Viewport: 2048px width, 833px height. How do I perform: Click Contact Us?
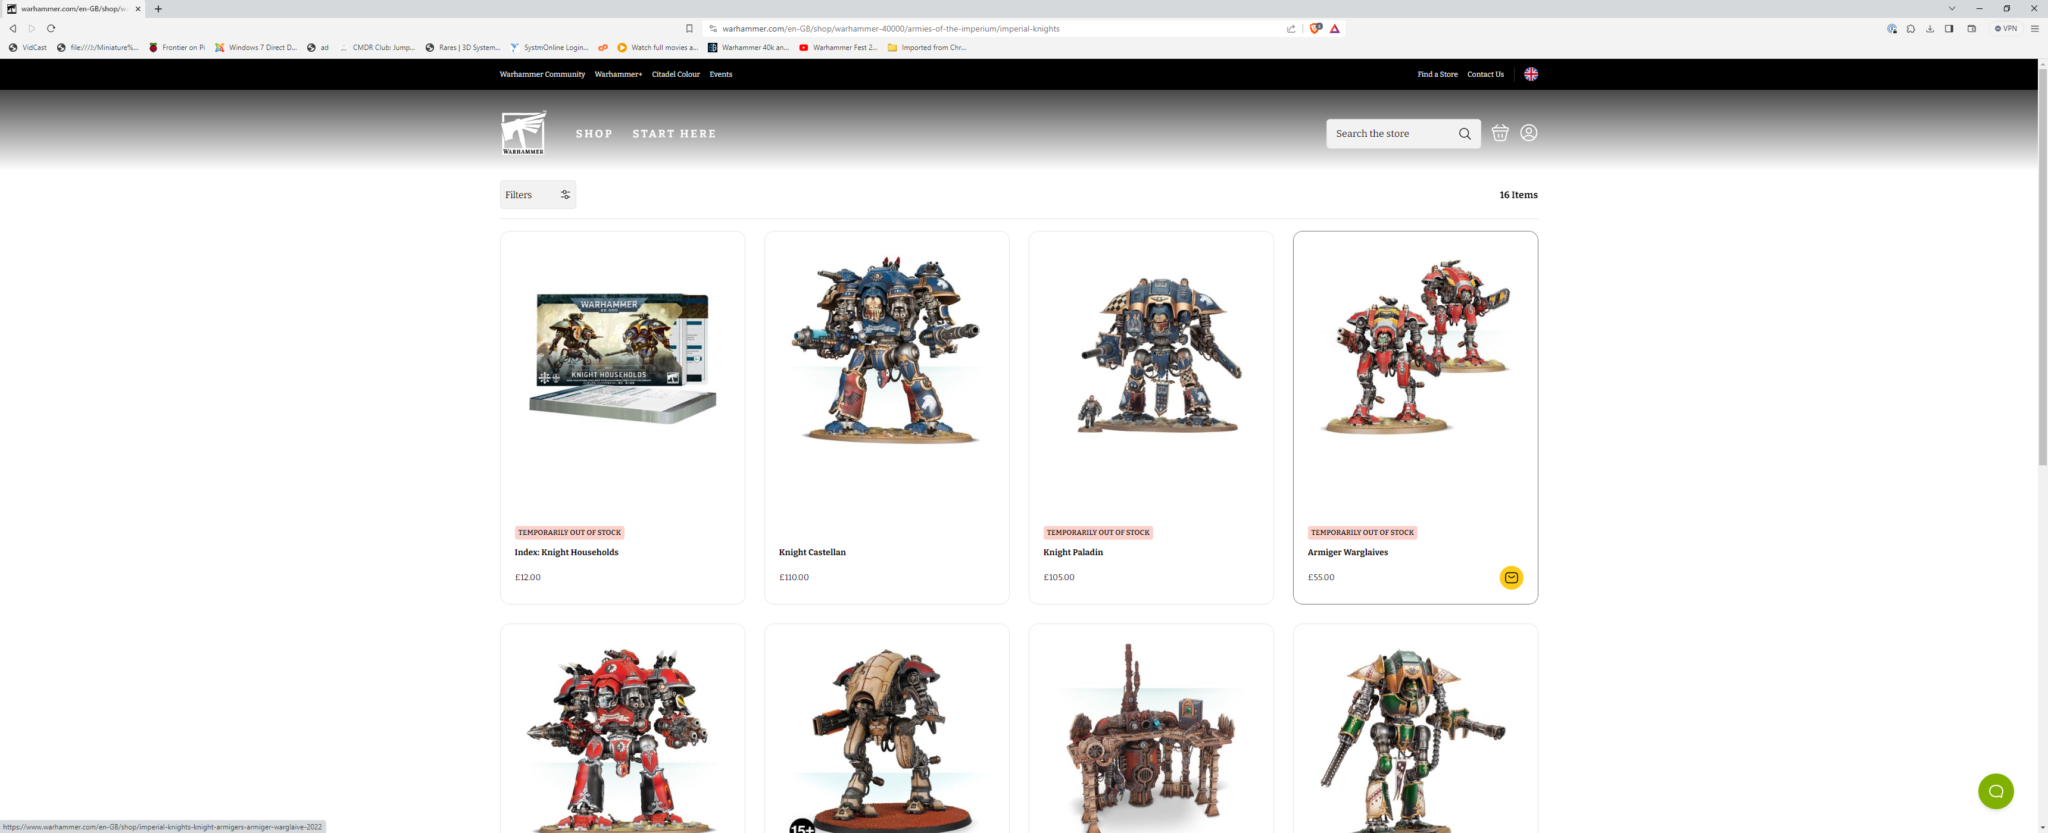click(x=1485, y=74)
